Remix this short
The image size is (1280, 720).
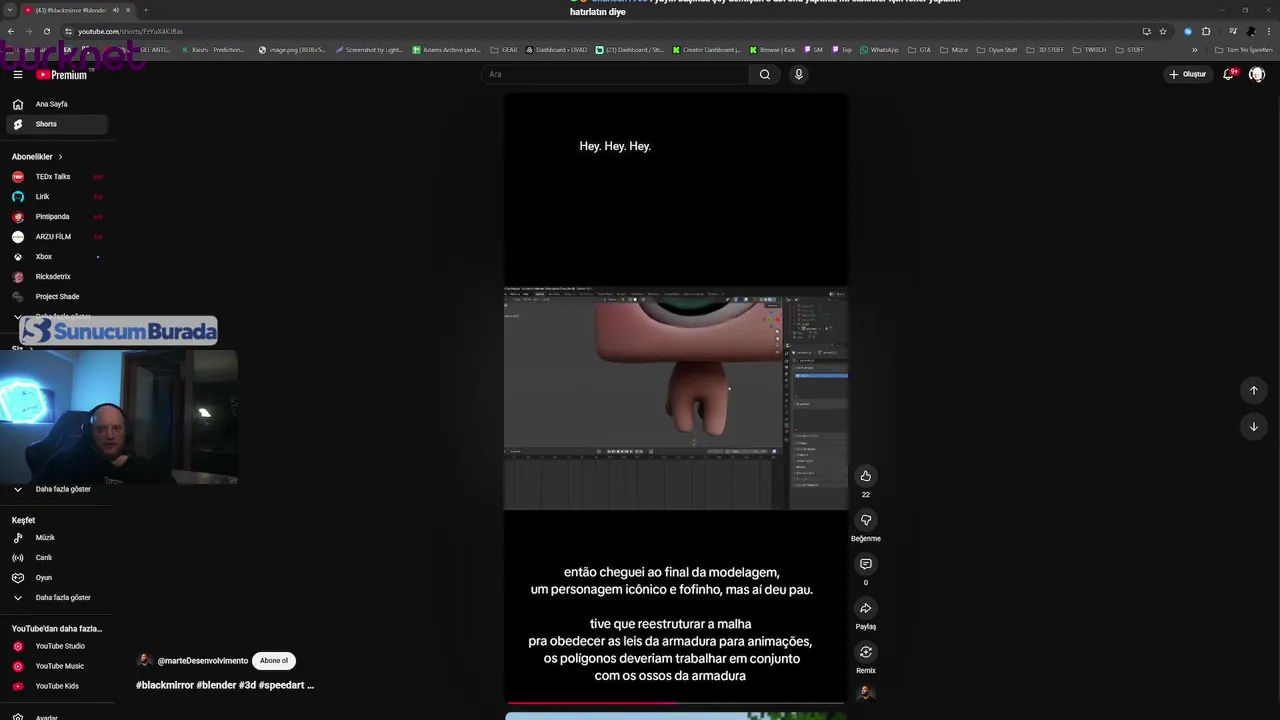(x=866, y=652)
